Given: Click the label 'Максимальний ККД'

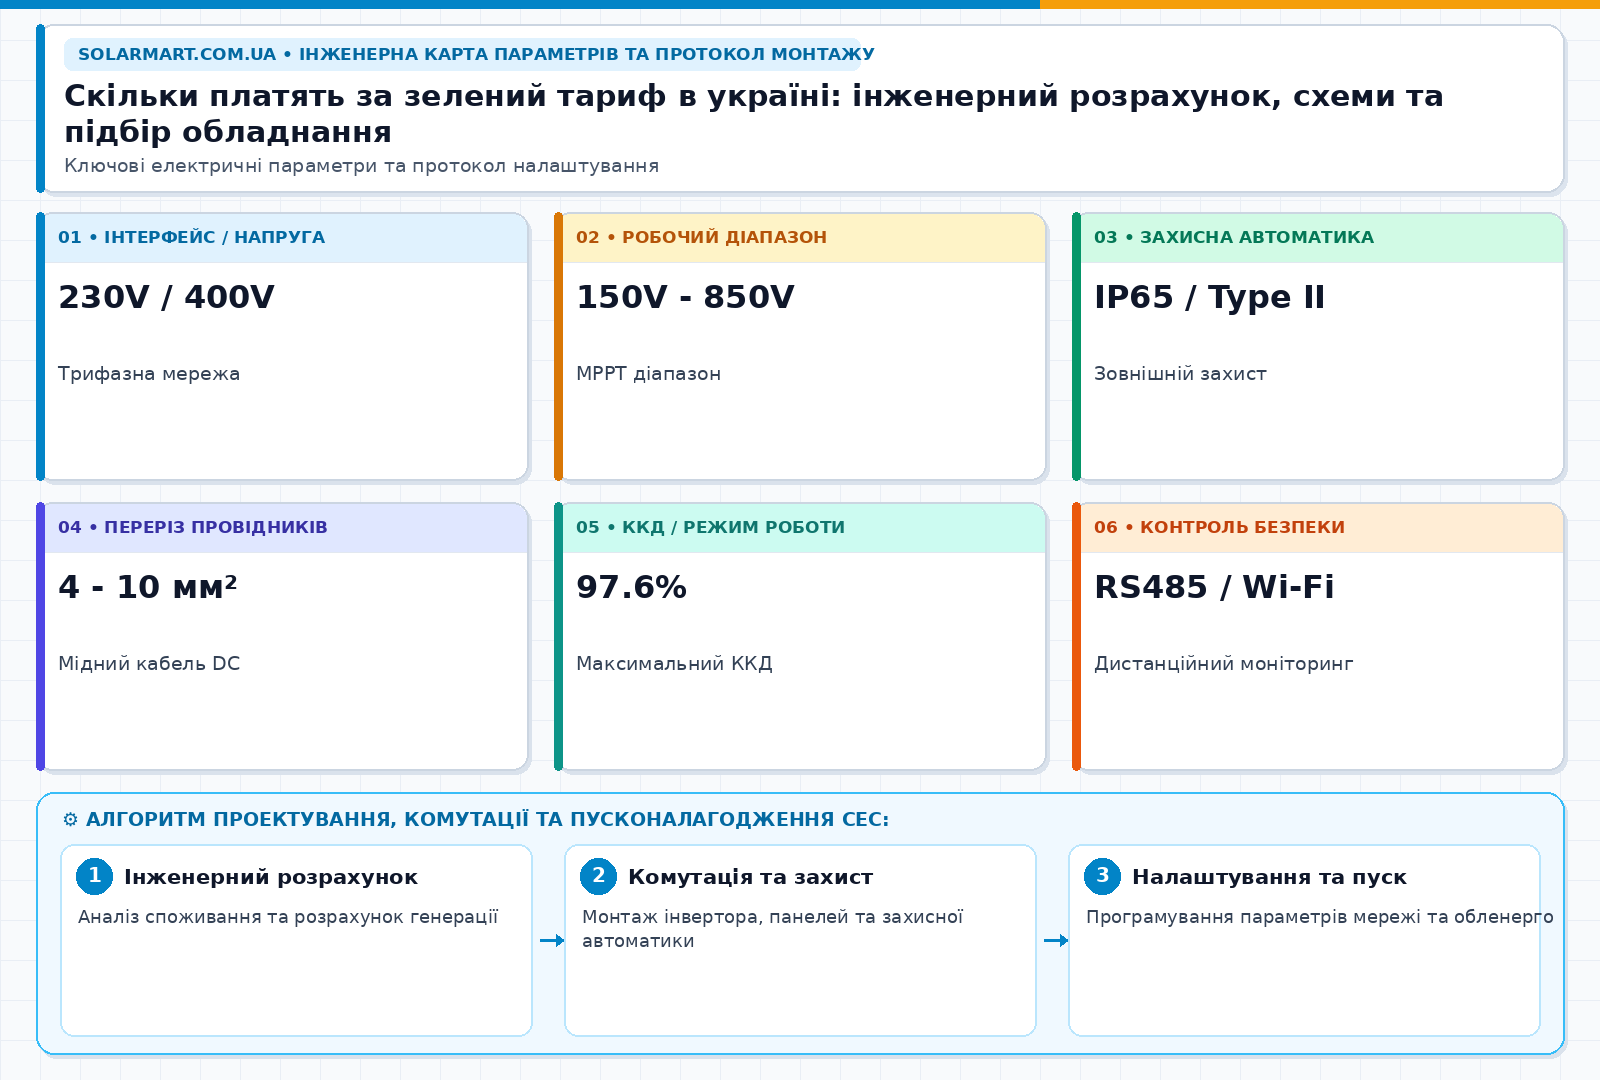Looking at the screenshot, I should pyautogui.click(x=674, y=664).
